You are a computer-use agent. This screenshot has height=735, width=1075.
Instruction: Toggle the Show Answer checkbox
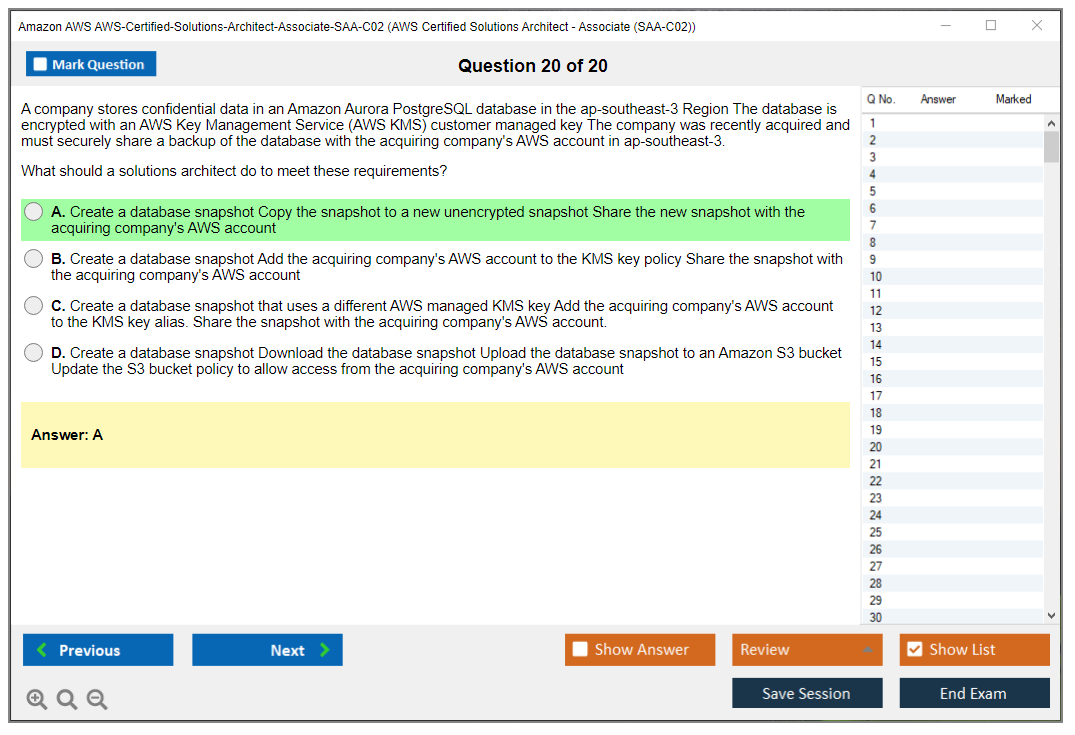pyautogui.click(x=580, y=650)
